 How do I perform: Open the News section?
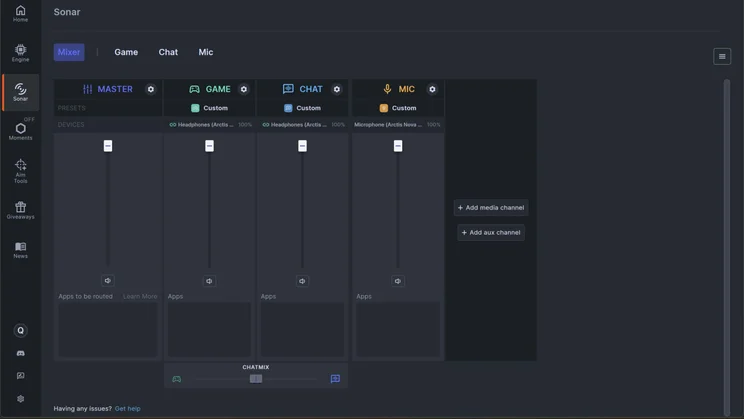coord(20,250)
